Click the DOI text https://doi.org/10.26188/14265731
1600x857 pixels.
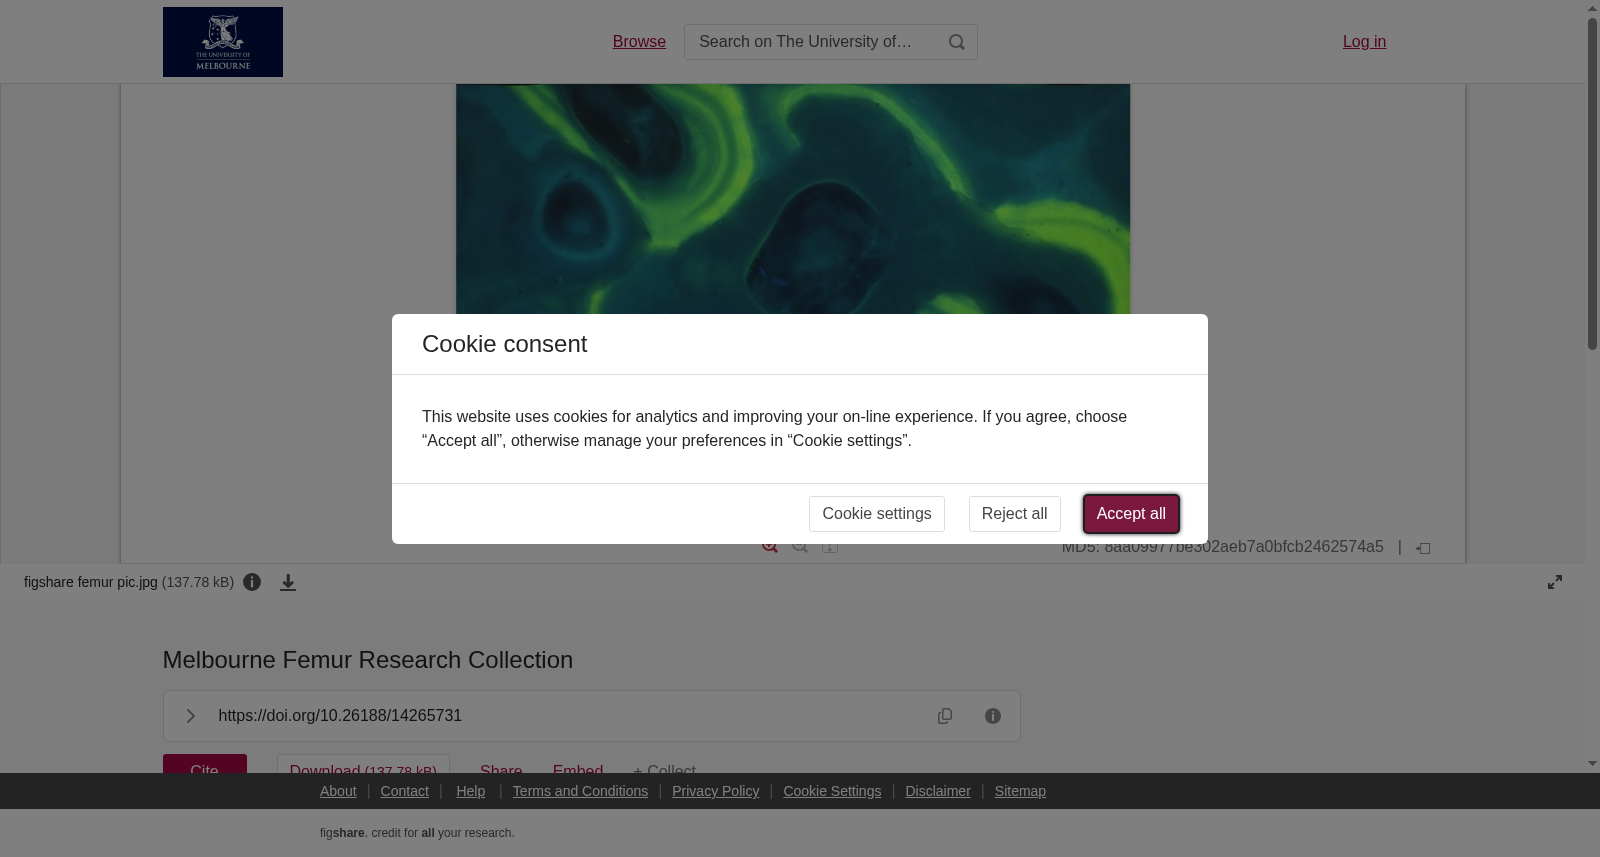(340, 716)
